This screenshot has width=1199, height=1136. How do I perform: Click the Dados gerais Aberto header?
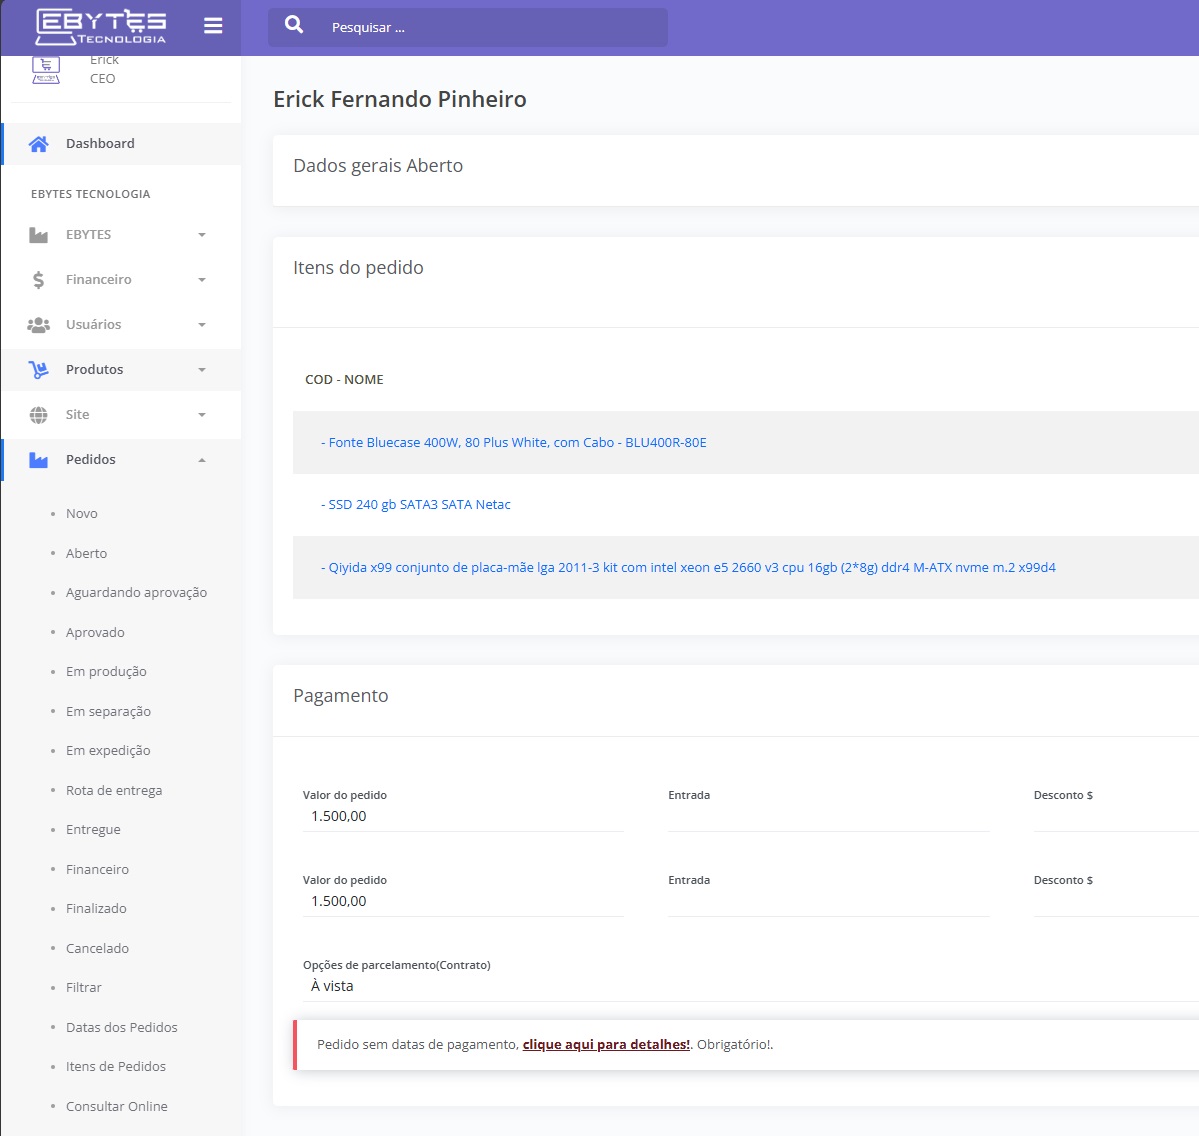(x=378, y=166)
